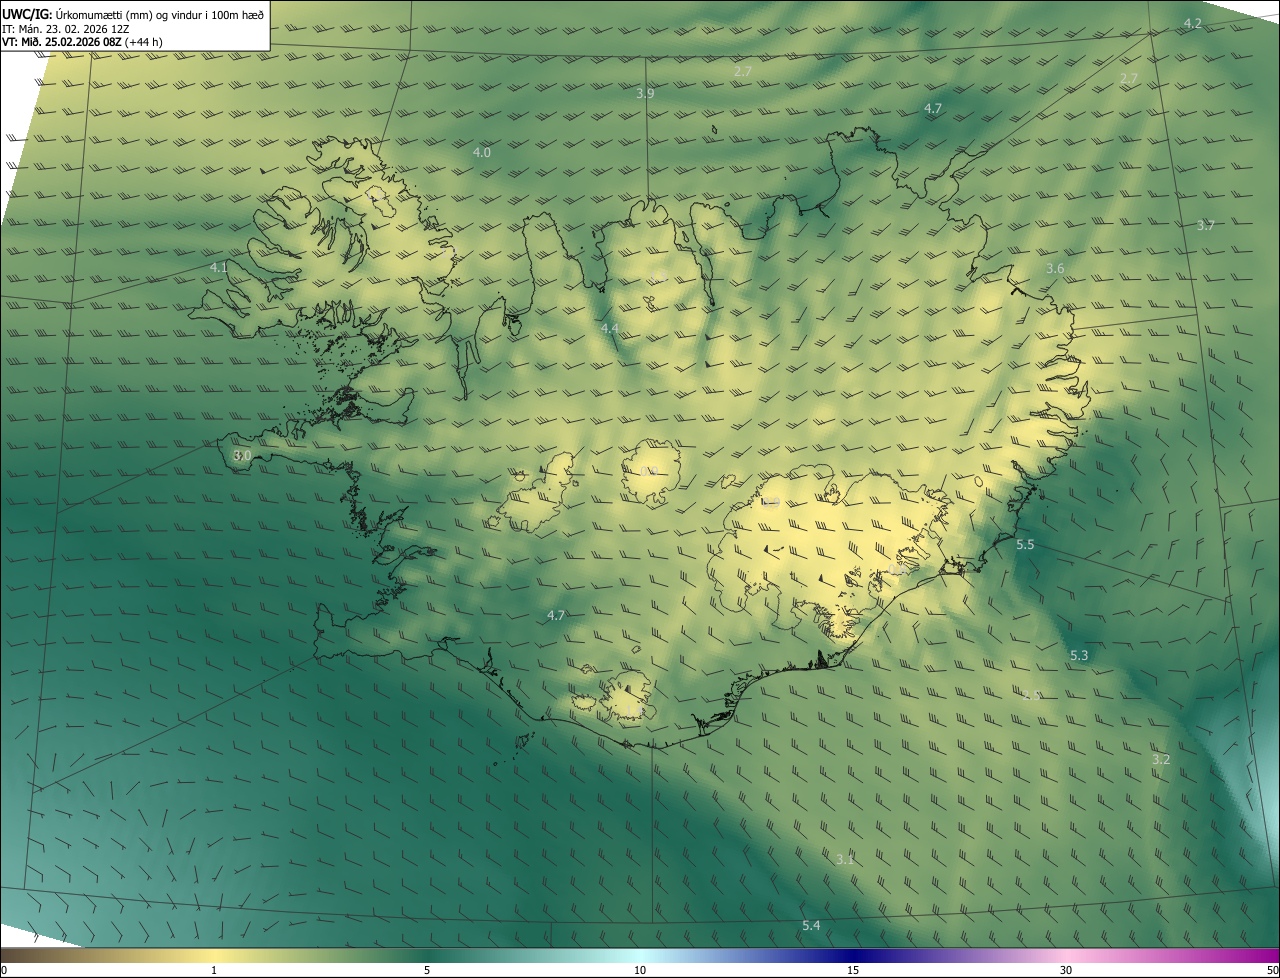
Task: Click the colour scale tick label 30
Action: point(1066,970)
